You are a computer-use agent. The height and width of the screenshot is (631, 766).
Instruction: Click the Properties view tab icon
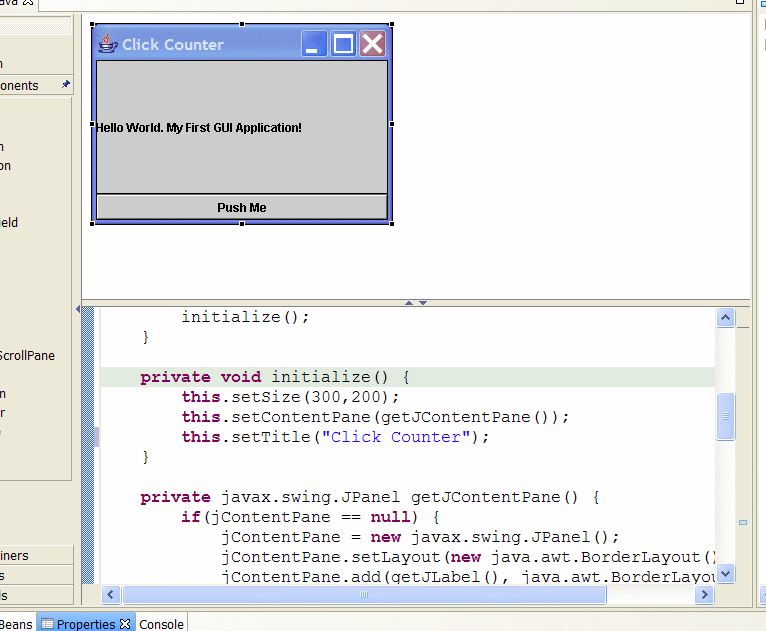pos(47,624)
